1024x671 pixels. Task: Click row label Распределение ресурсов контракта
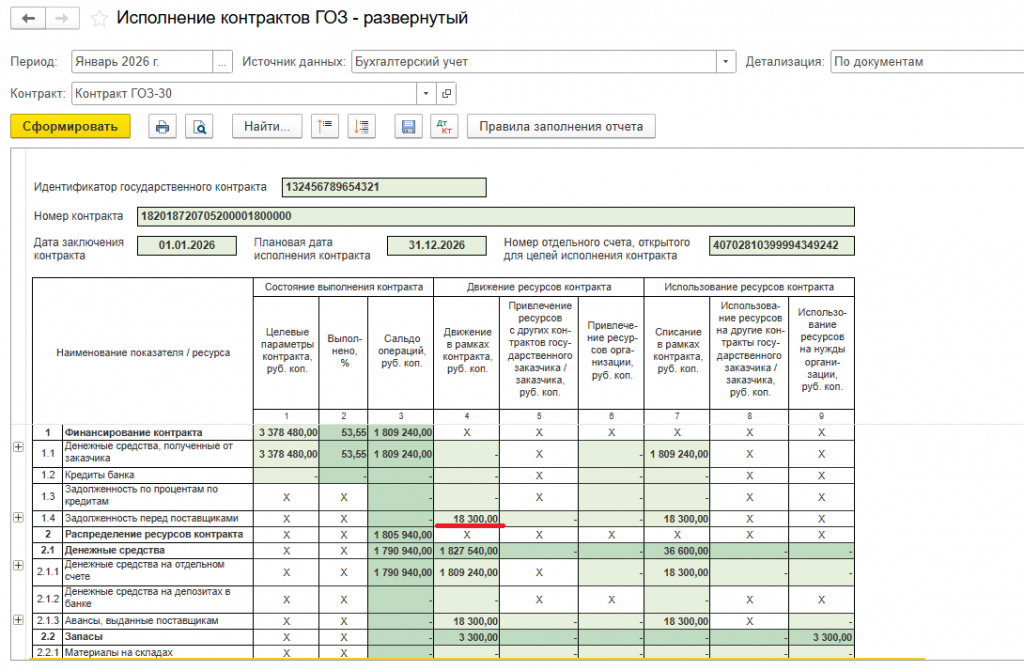pyautogui.click(x=153, y=534)
